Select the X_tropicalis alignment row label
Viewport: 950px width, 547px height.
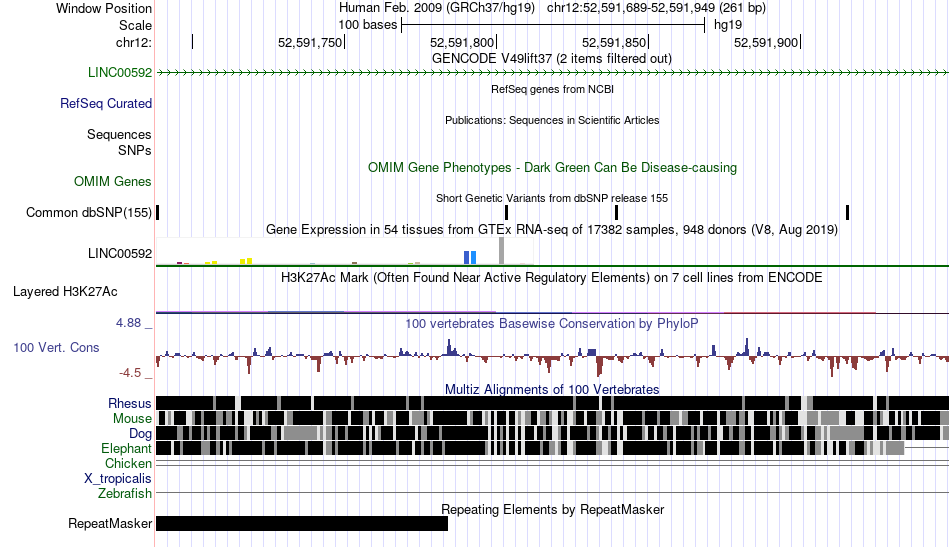pos(118,479)
